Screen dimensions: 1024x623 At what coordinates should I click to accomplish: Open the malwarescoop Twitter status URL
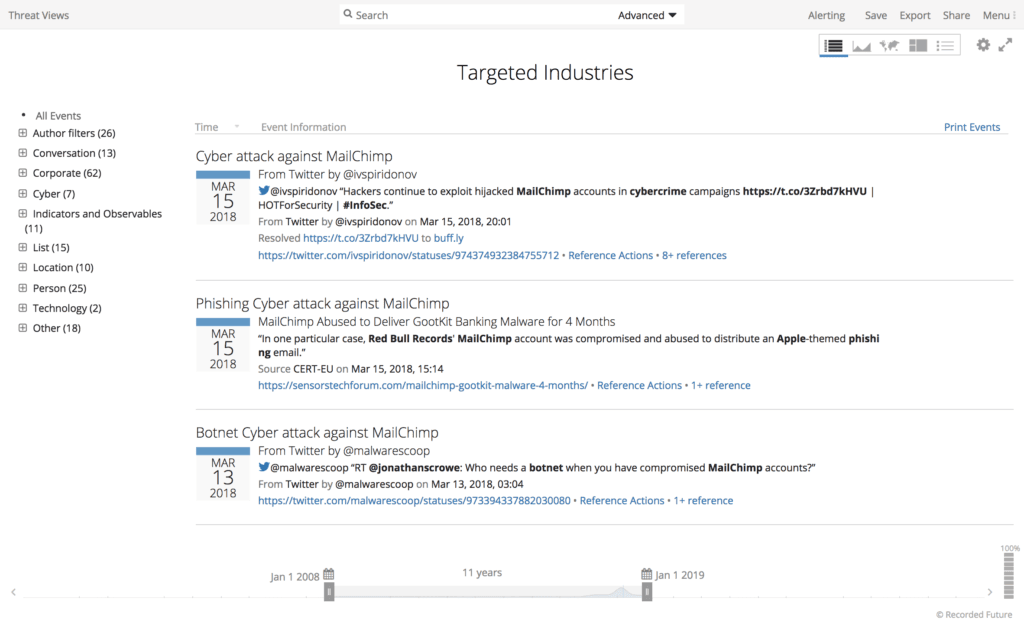pyautogui.click(x=414, y=500)
